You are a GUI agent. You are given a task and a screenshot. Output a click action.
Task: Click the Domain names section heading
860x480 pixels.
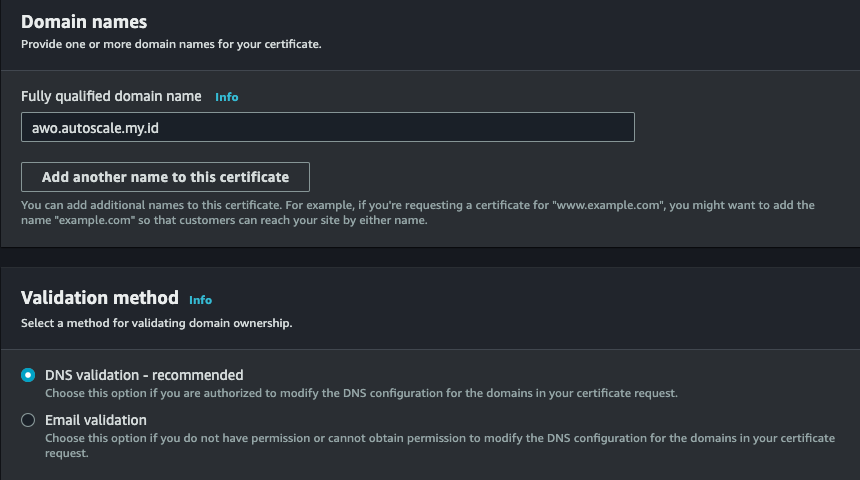click(84, 21)
